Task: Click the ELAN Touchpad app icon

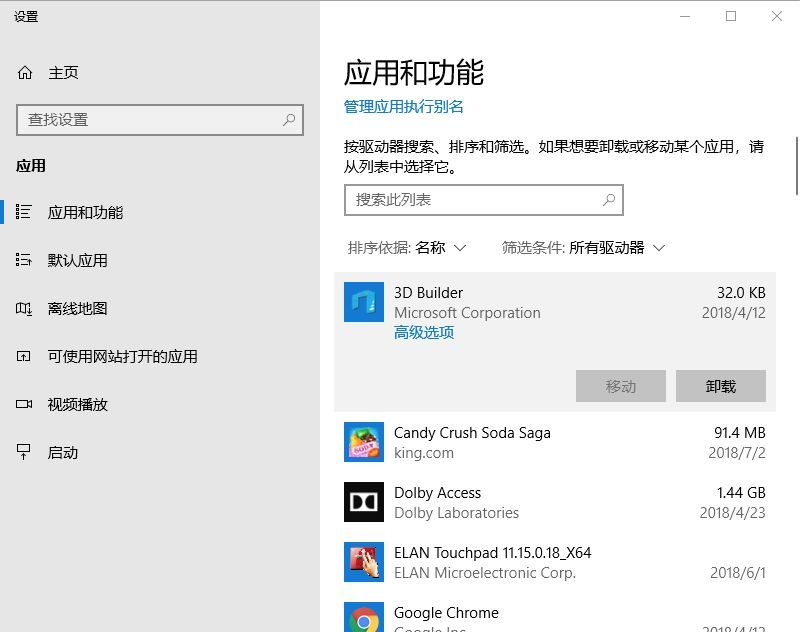Action: [x=364, y=562]
